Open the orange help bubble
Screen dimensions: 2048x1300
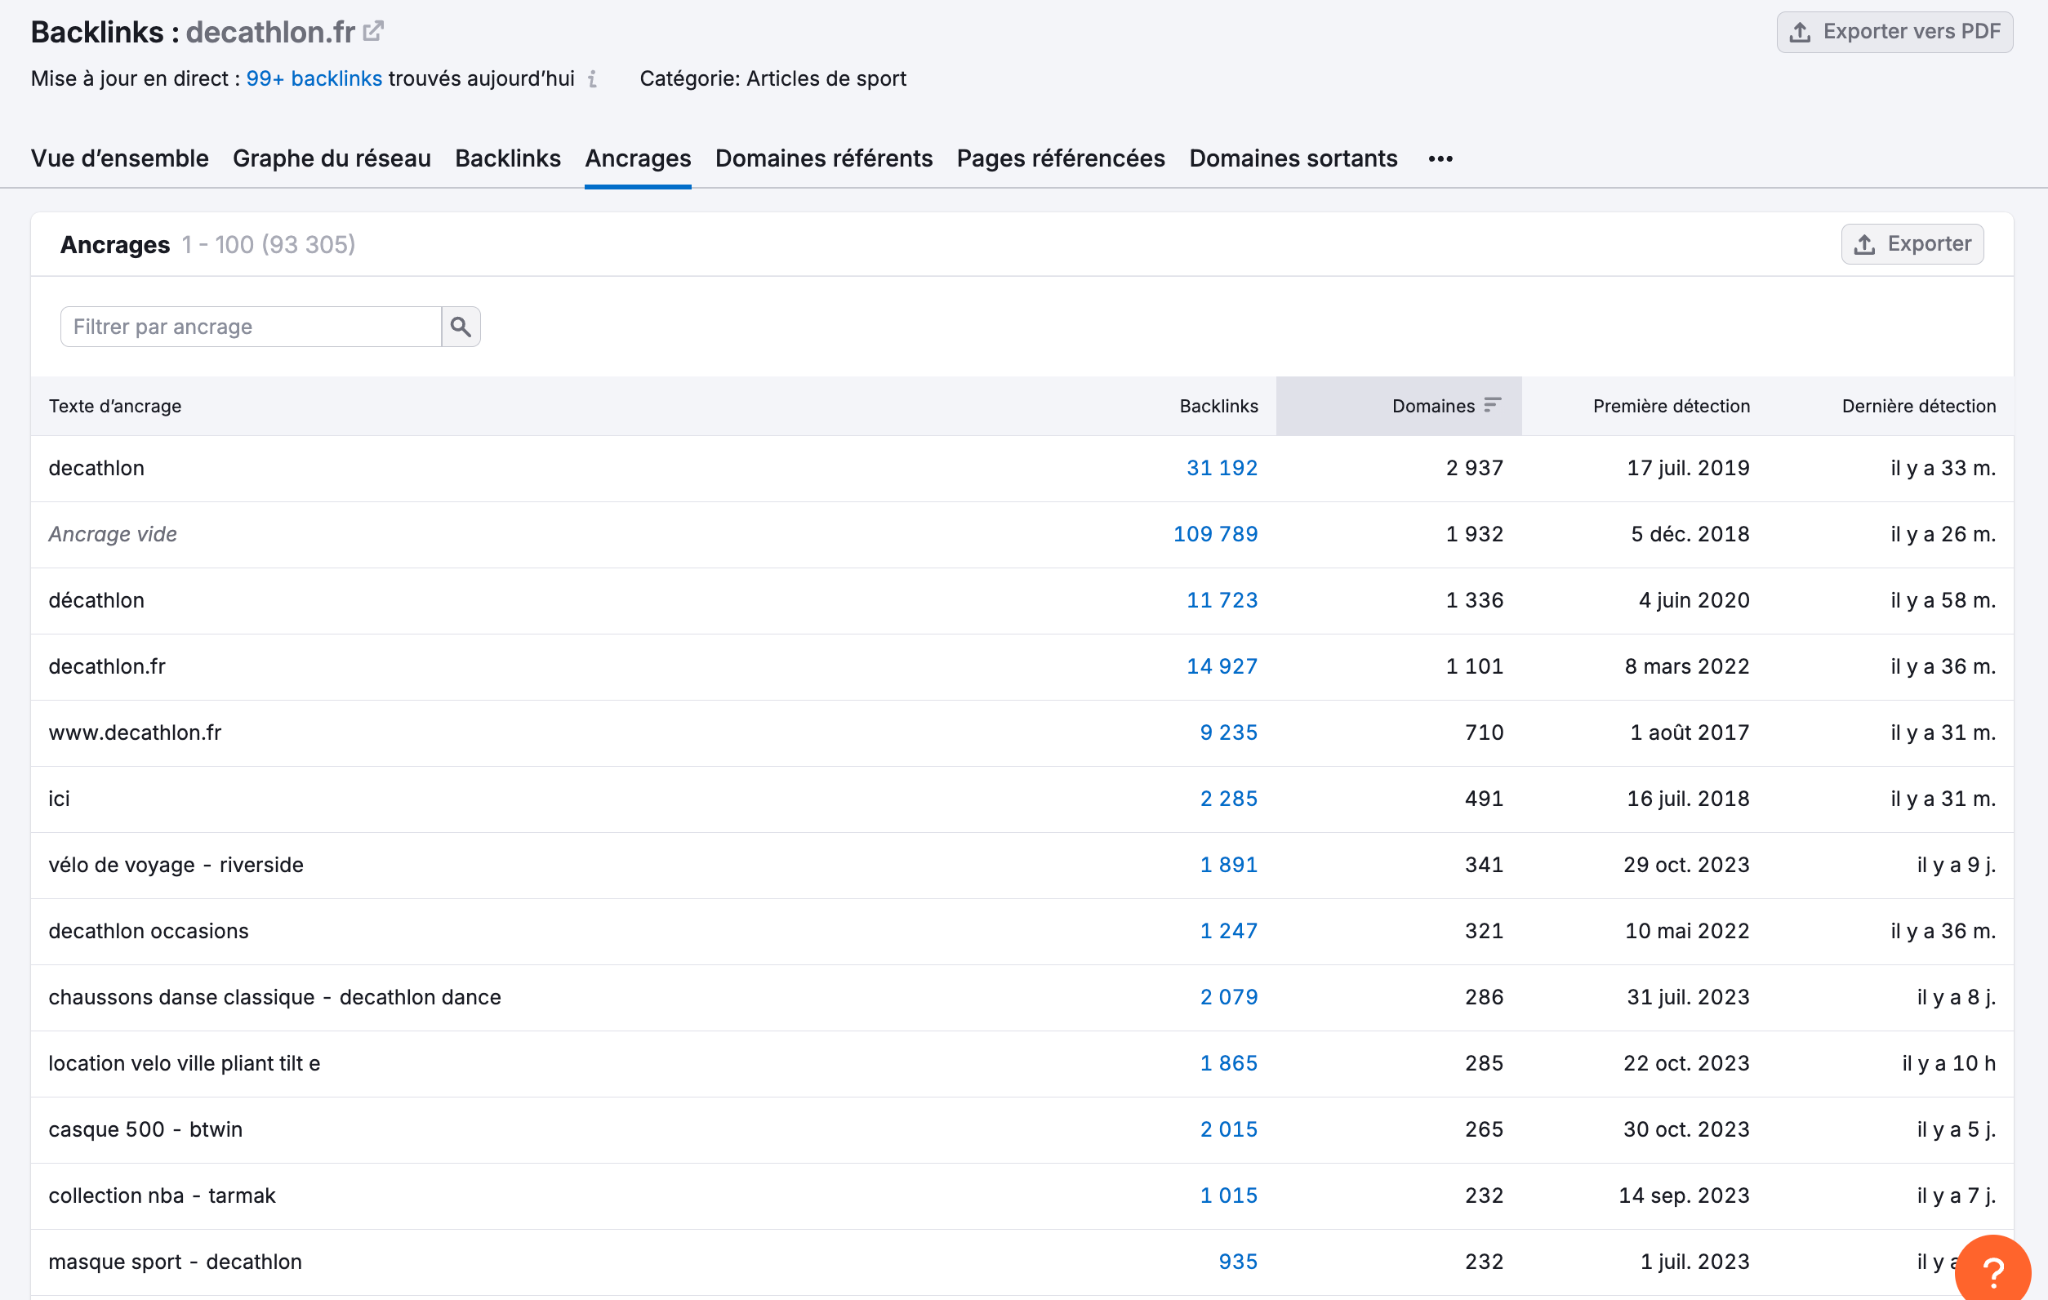tap(1993, 1270)
